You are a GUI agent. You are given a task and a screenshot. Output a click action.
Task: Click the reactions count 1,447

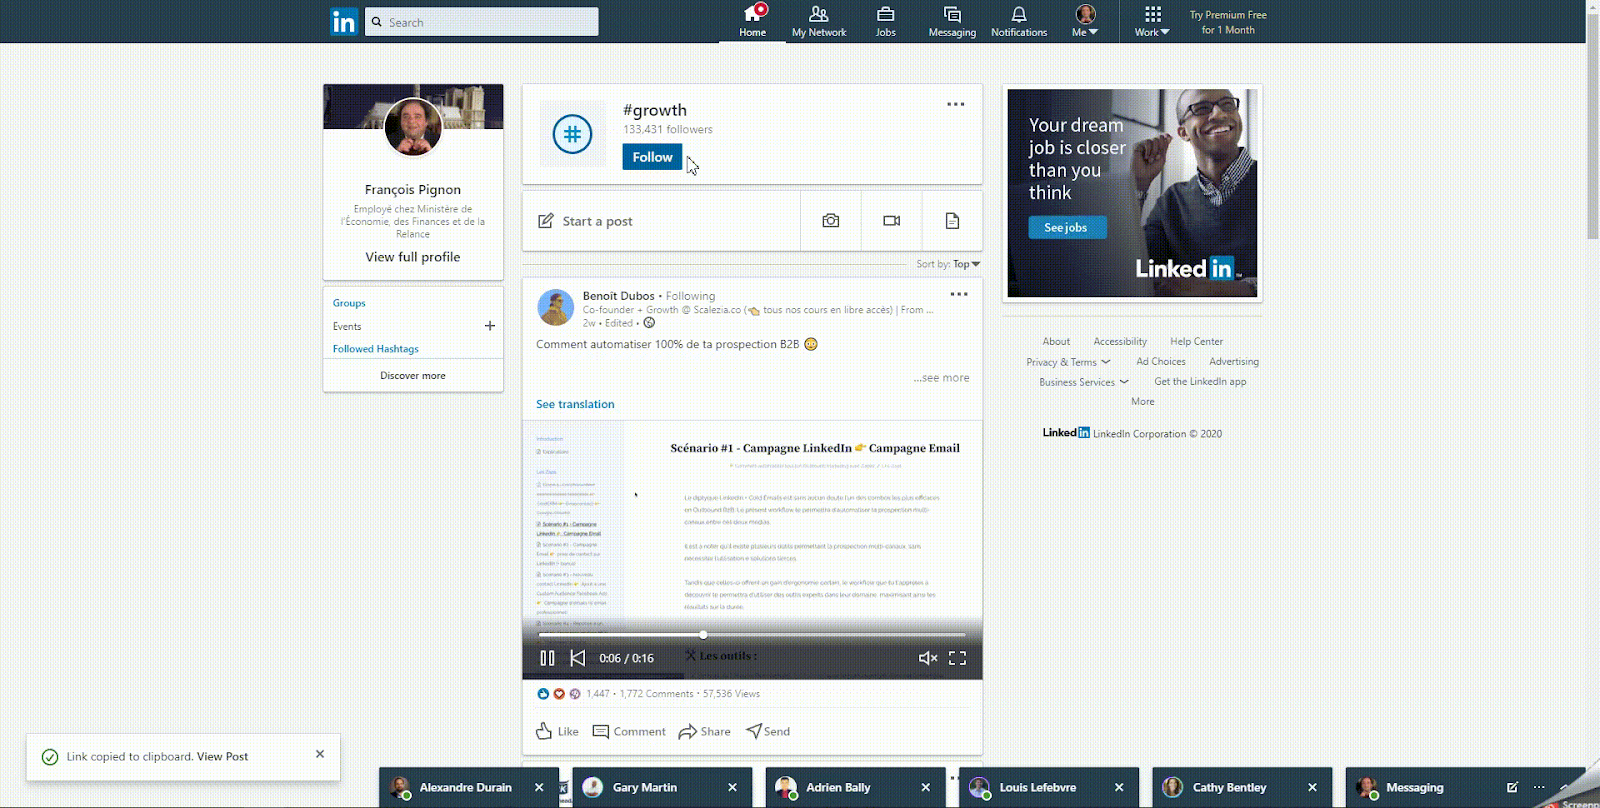[598, 694]
